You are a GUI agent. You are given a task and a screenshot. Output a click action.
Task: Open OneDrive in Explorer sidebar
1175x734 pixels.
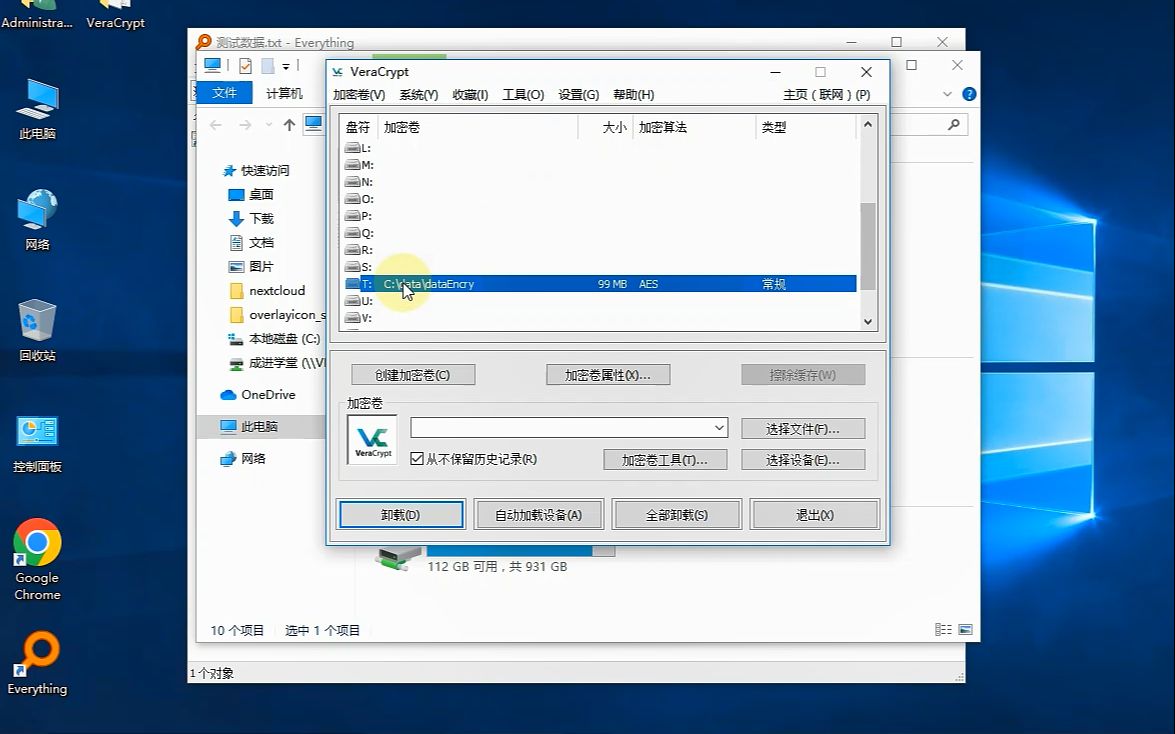(258, 395)
